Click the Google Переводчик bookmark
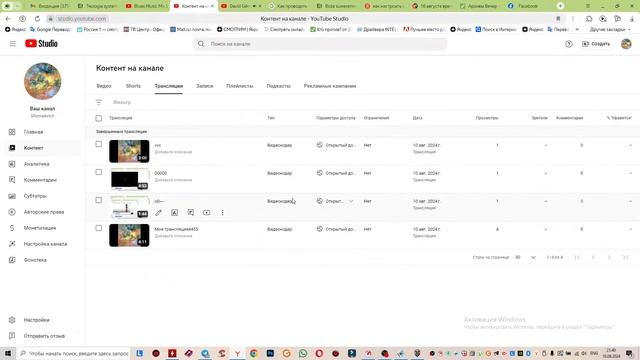640x360 pixels. click(x=51, y=29)
